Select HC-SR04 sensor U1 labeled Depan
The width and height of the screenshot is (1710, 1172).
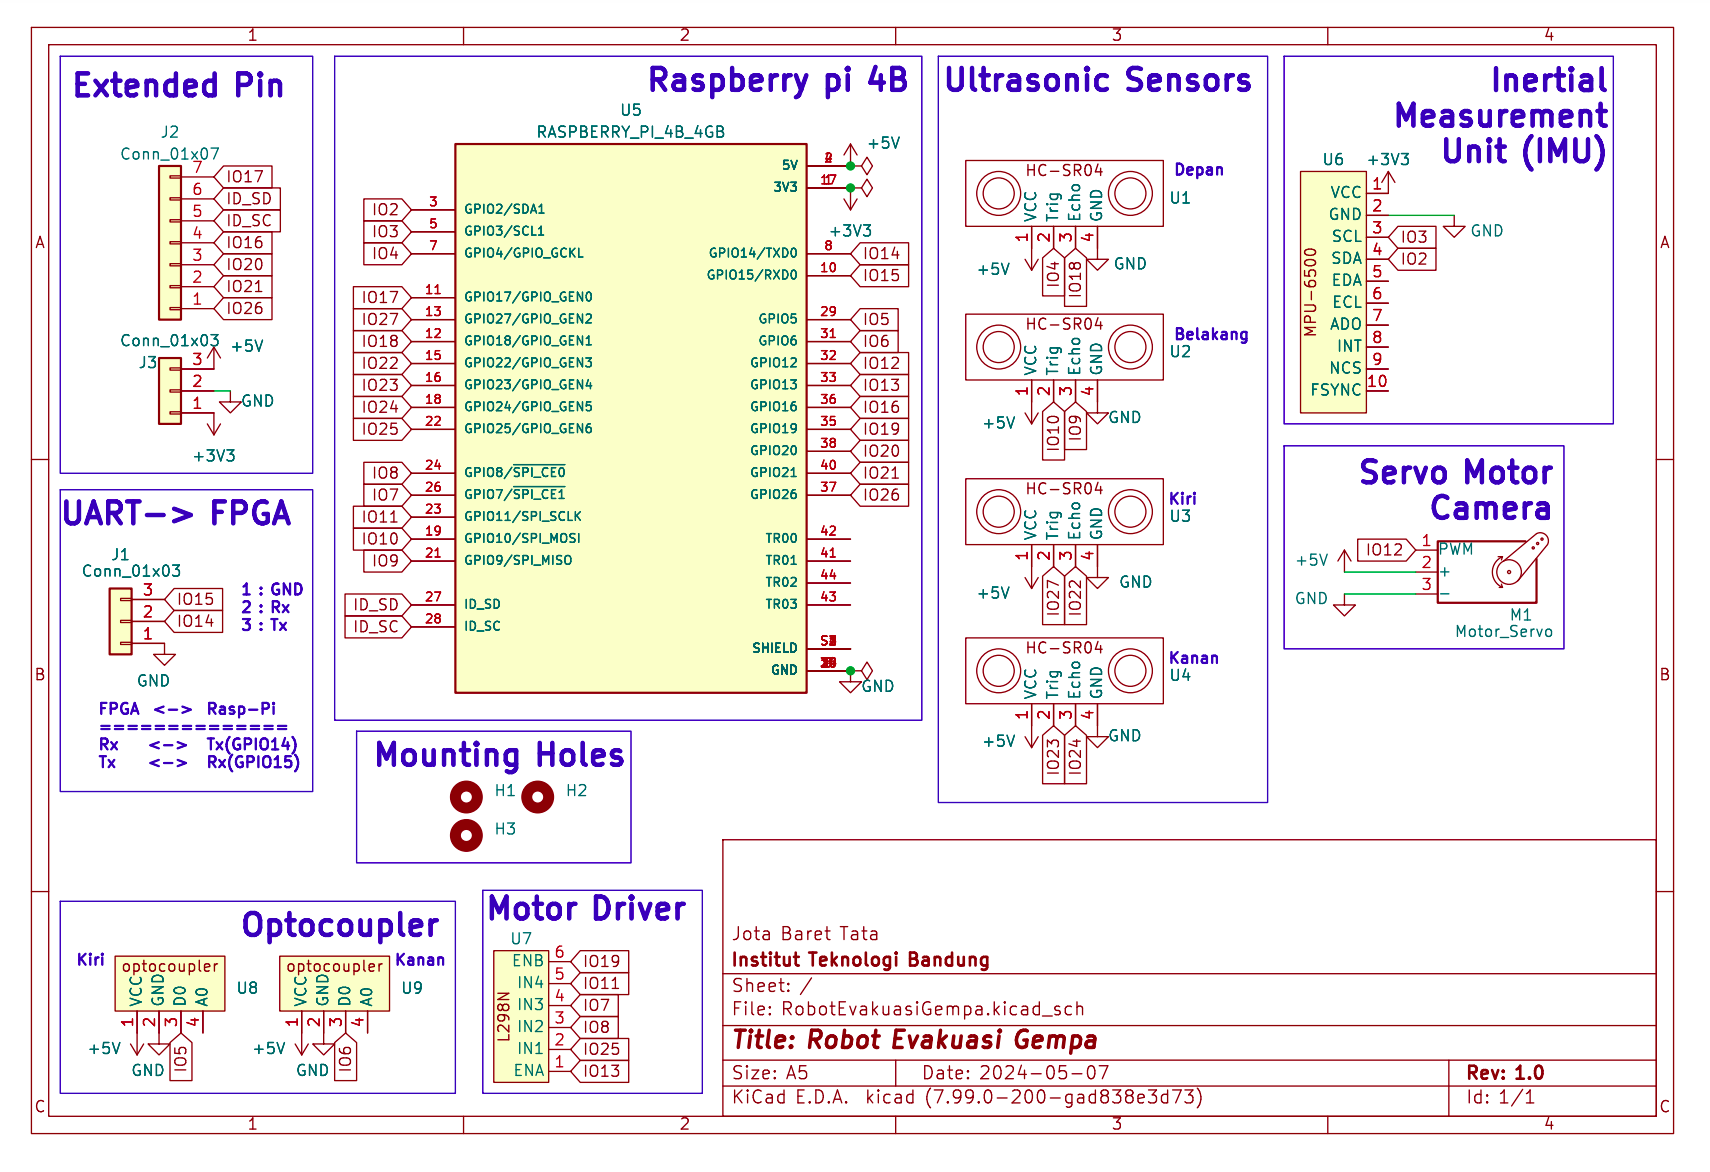tap(1064, 193)
